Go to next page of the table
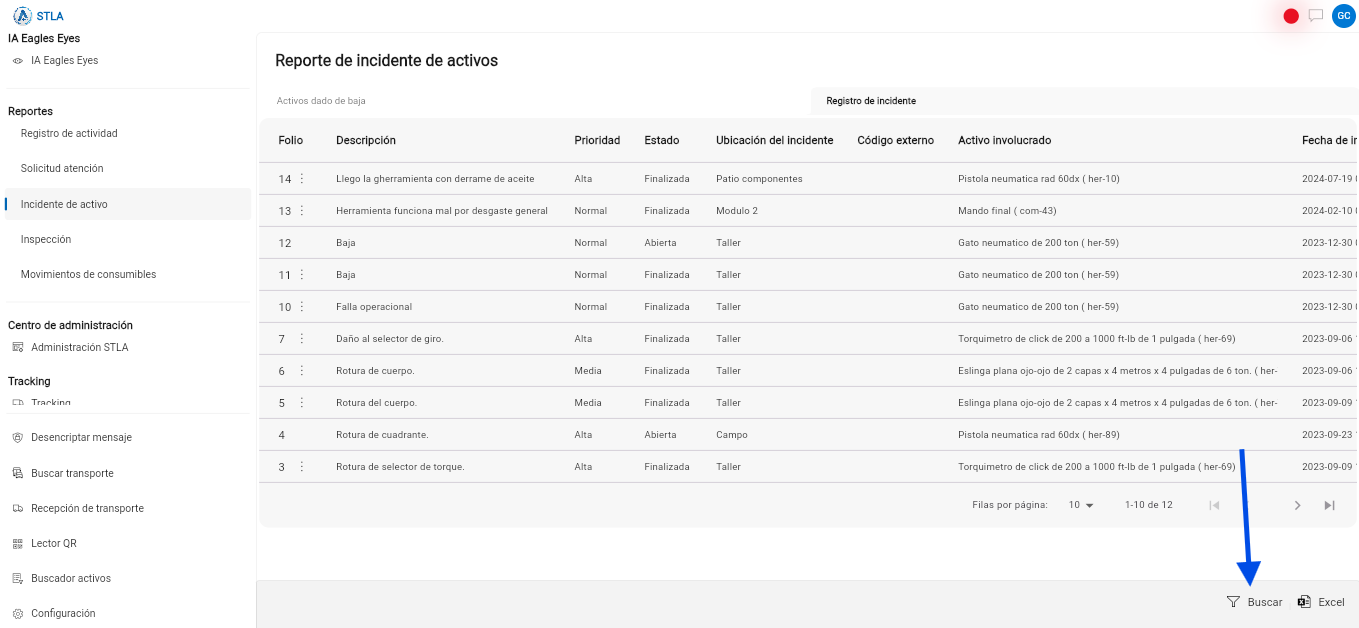This screenshot has height=628, width=1359. click(x=1297, y=505)
